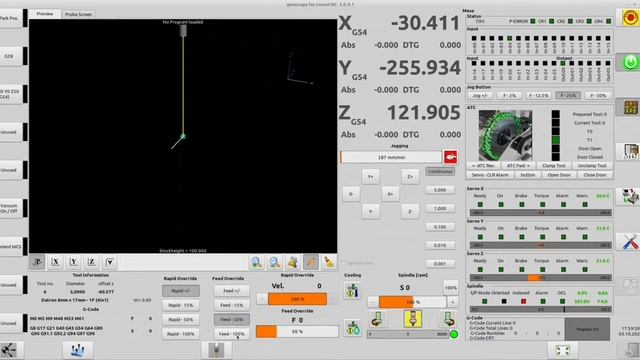The width and height of the screenshot is (640, 360).
Task: Select the 5.000 jog increment
Action: (440, 190)
